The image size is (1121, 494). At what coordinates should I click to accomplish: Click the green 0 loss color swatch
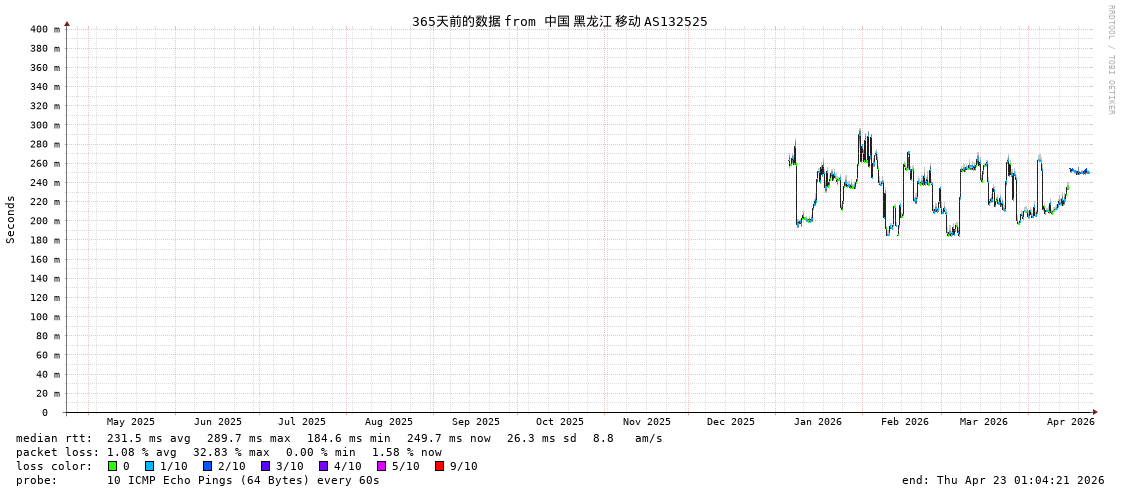pos(113,466)
